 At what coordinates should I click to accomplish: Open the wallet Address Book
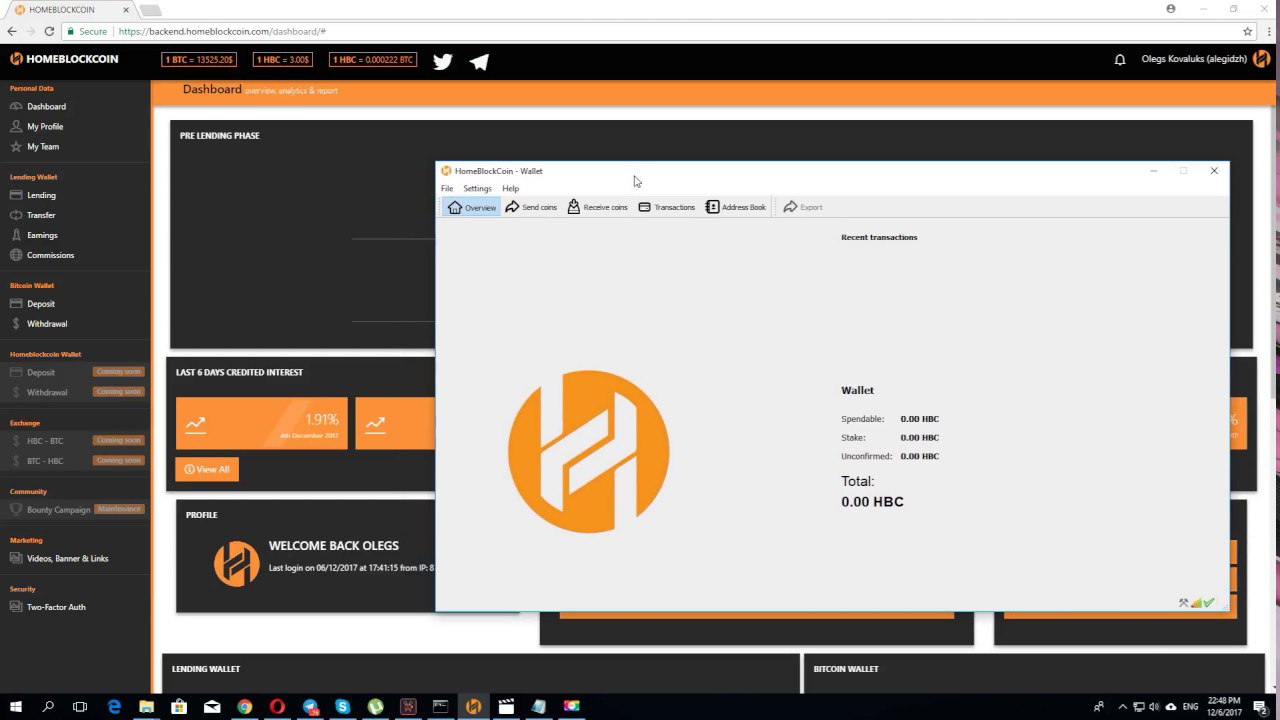point(735,207)
